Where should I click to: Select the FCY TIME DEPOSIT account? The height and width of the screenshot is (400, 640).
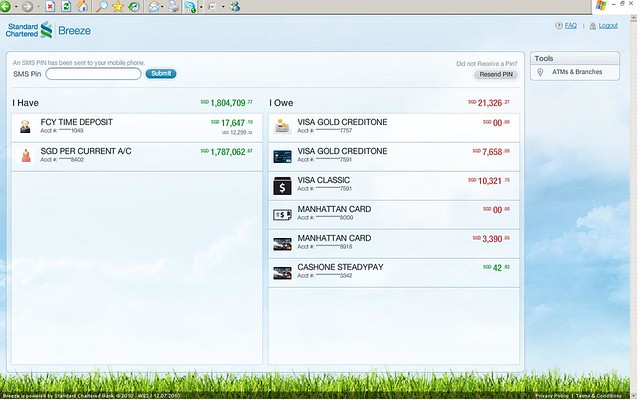[x=76, y=122]
